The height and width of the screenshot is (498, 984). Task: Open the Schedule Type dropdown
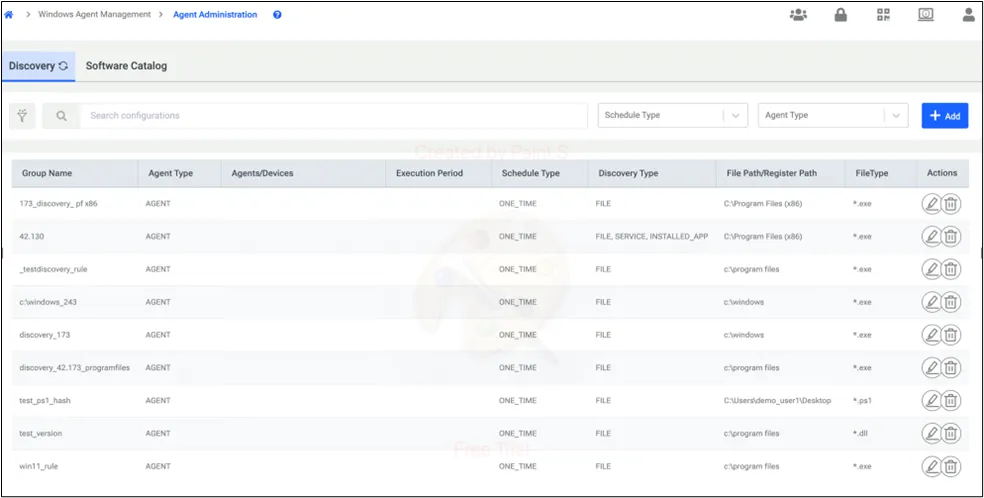673,115
